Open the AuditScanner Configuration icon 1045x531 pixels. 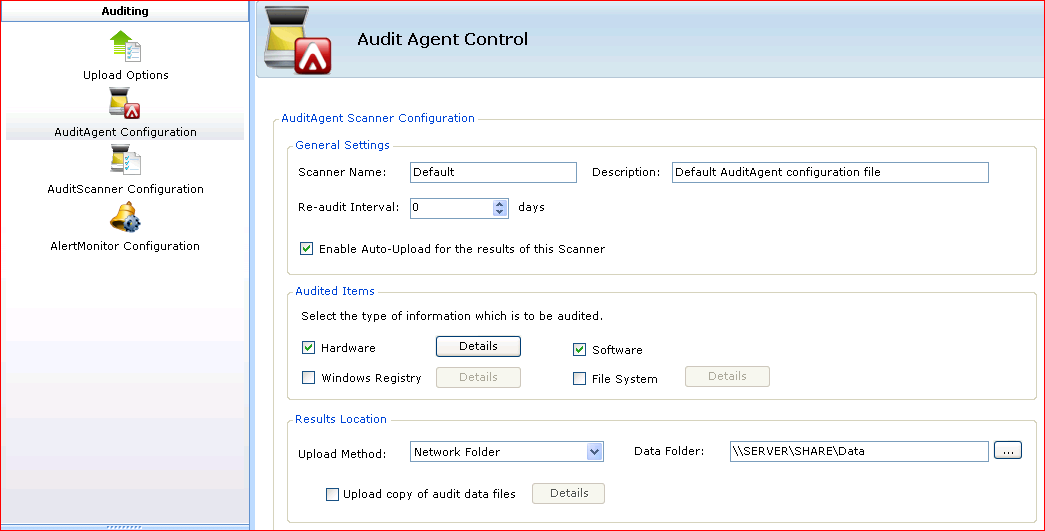coord(125,161)
